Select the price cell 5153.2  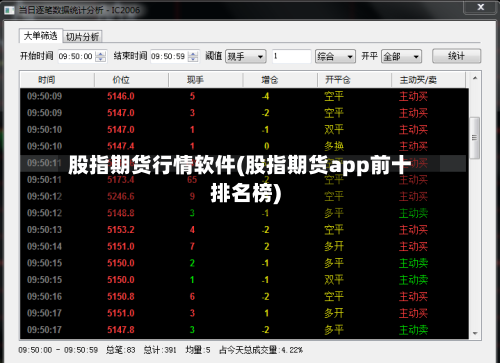pyautogui.click(x=121, y=230)
